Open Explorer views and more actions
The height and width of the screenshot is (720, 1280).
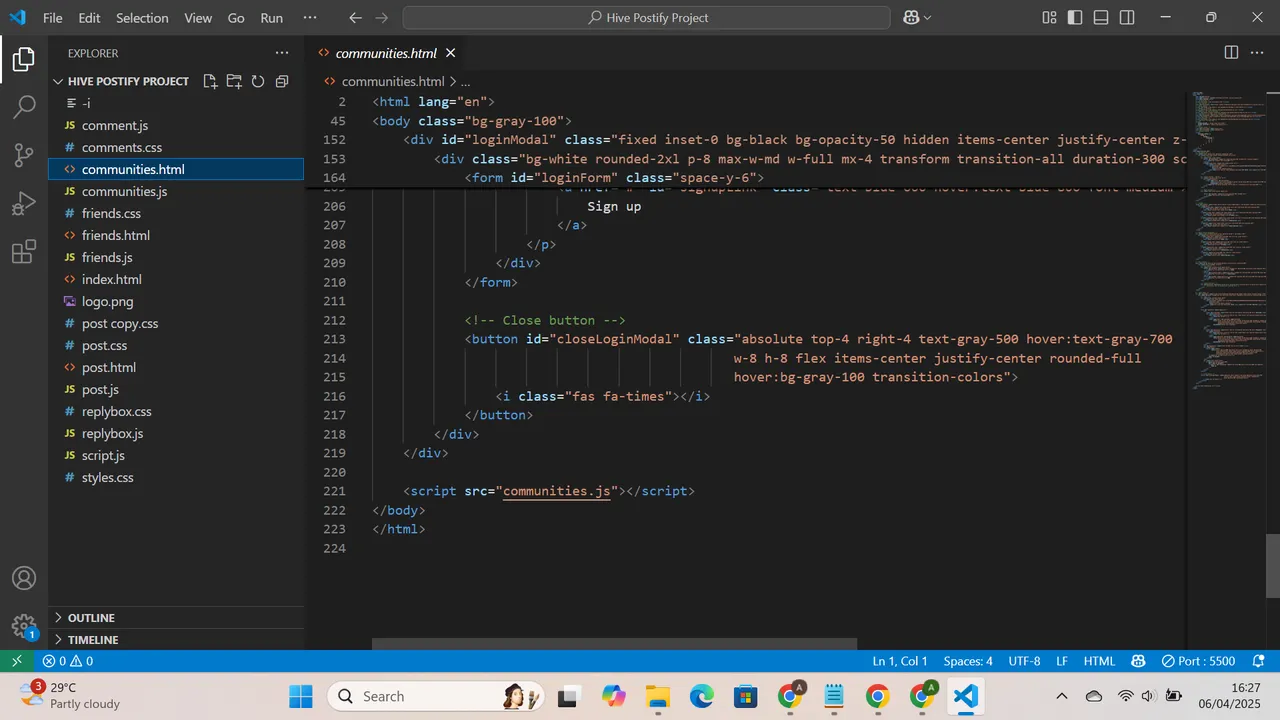point(282,53)
